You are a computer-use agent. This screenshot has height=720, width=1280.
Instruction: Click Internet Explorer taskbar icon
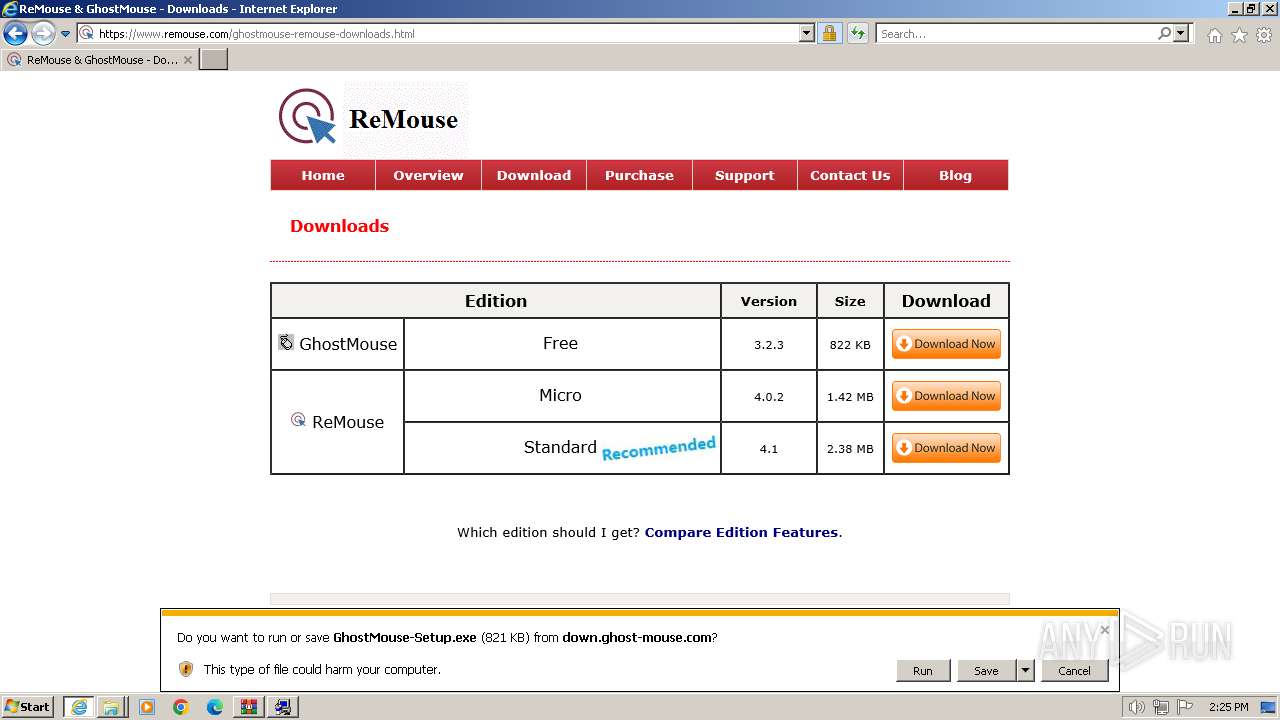pos(78,707)
